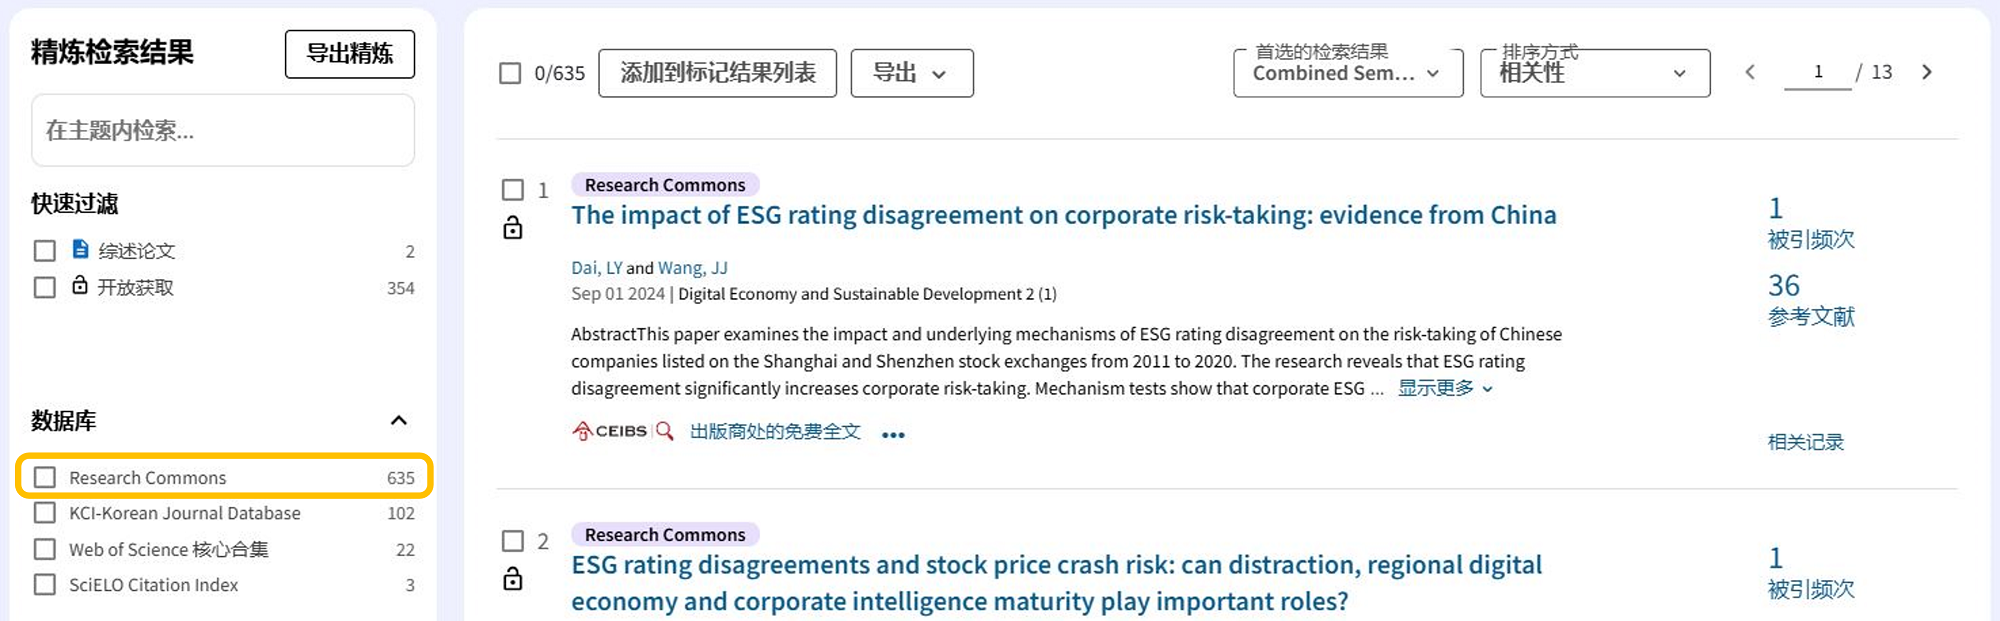Open the three-dots more options menu

tap(893, 435)
